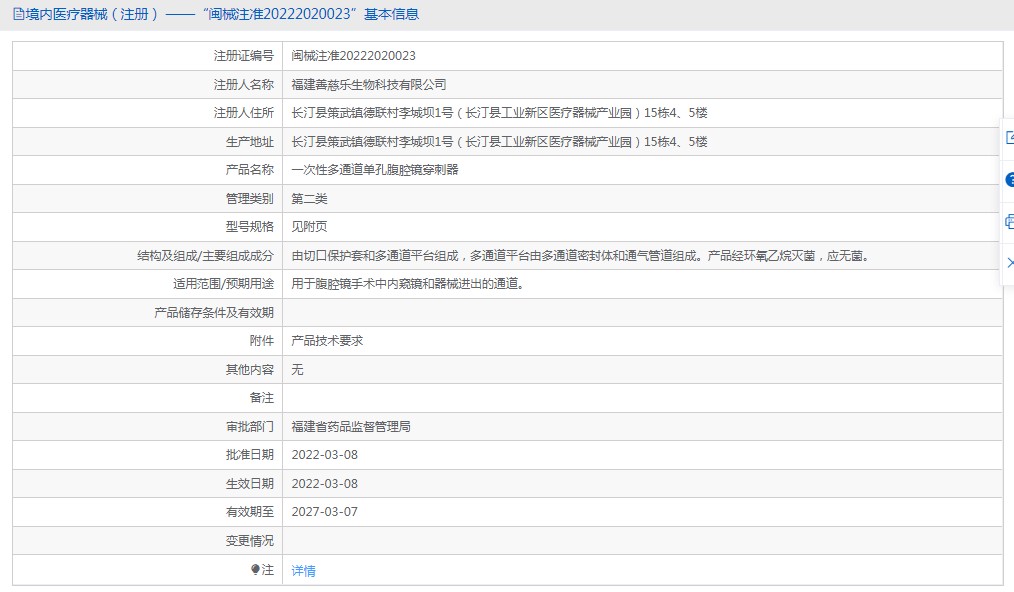Open the 详情 link in the note row
The height and width of the screenshot is (592, 1014).
tap(303, 571)
